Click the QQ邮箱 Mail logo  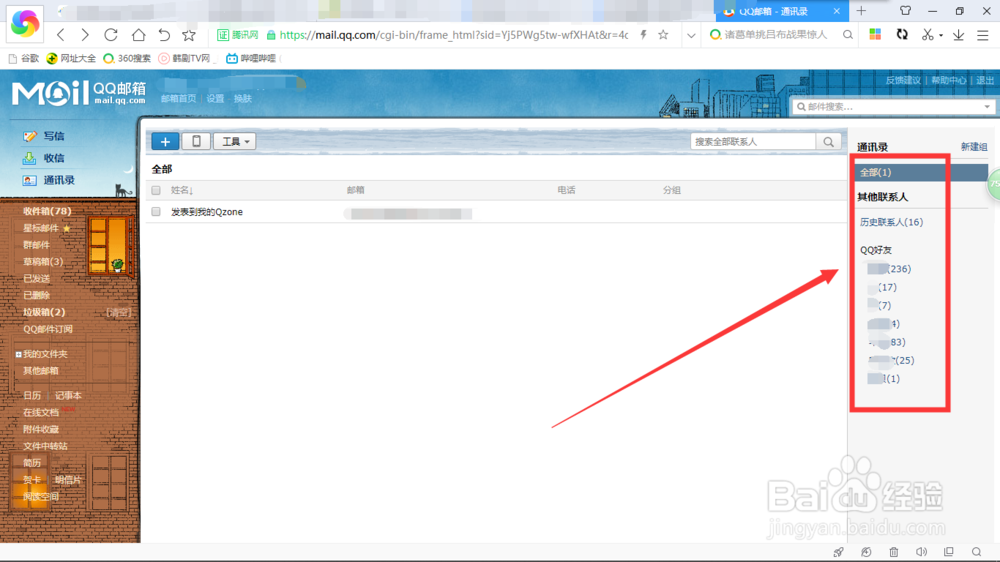pyautogui.click(x=79, y=93)
